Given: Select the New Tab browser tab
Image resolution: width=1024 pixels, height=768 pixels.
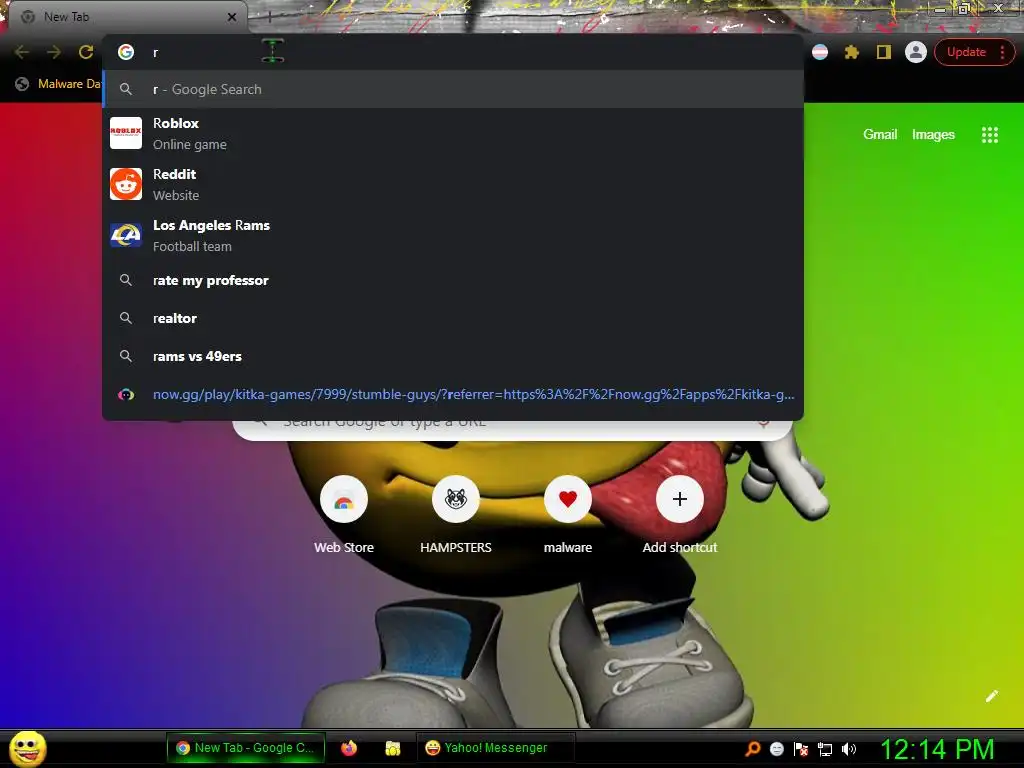Looking at the screenshot, I should (x=127, y=17).
